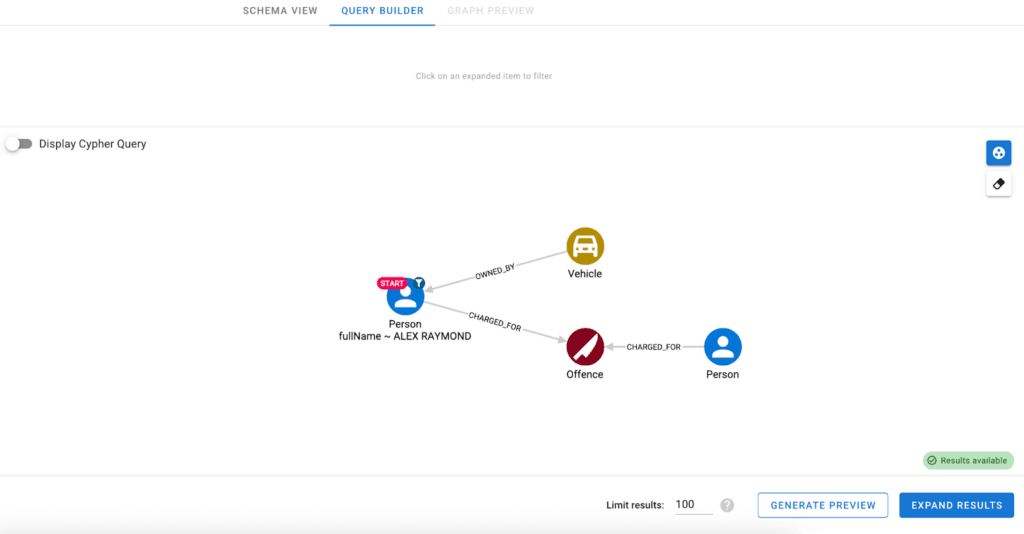The height and width of the screenshot is (534, 1024).
Task: Select the OWNED_BY relationship edge label
Action: tap(495, 273)
